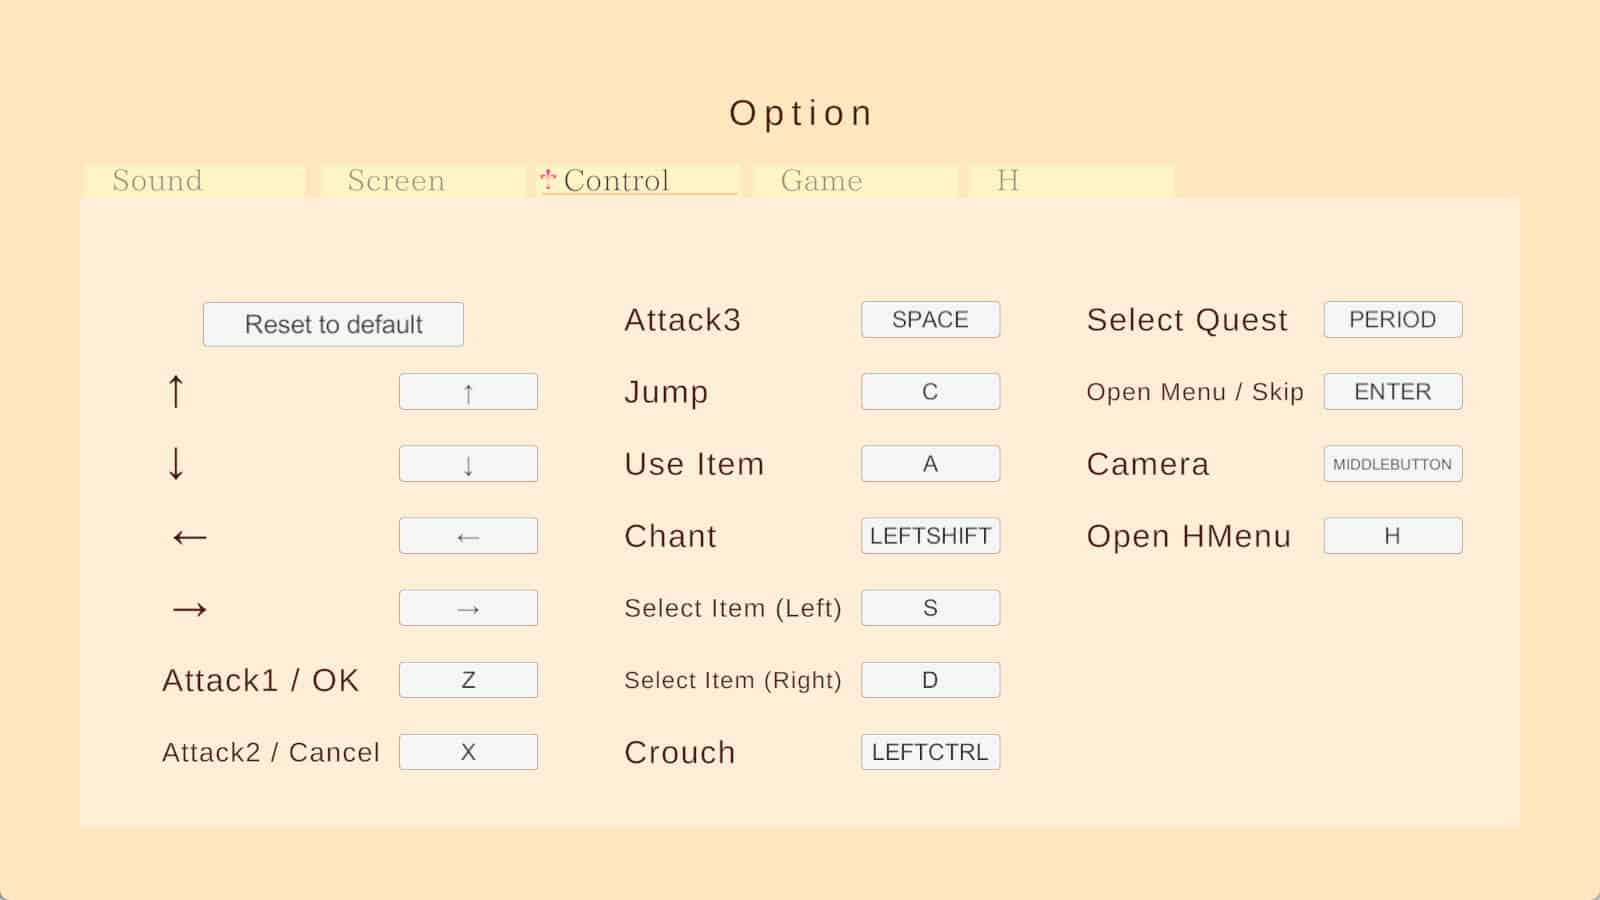Click the down arrow key binding box
1600x900 pixels.
tap(468, 464)
